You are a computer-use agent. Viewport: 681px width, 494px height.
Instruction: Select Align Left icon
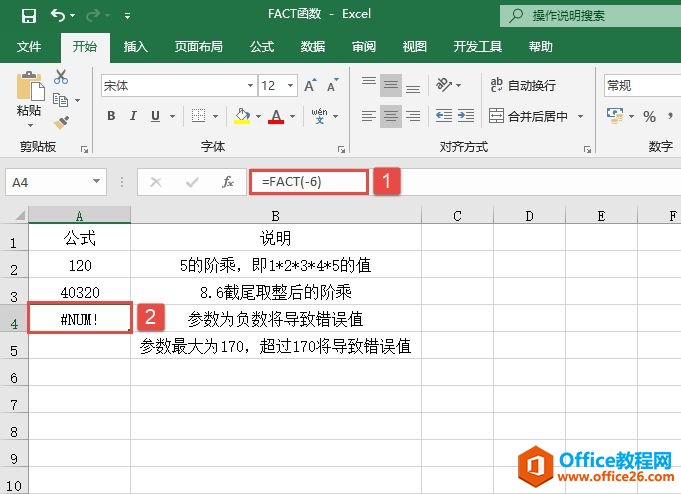[369, 116]
